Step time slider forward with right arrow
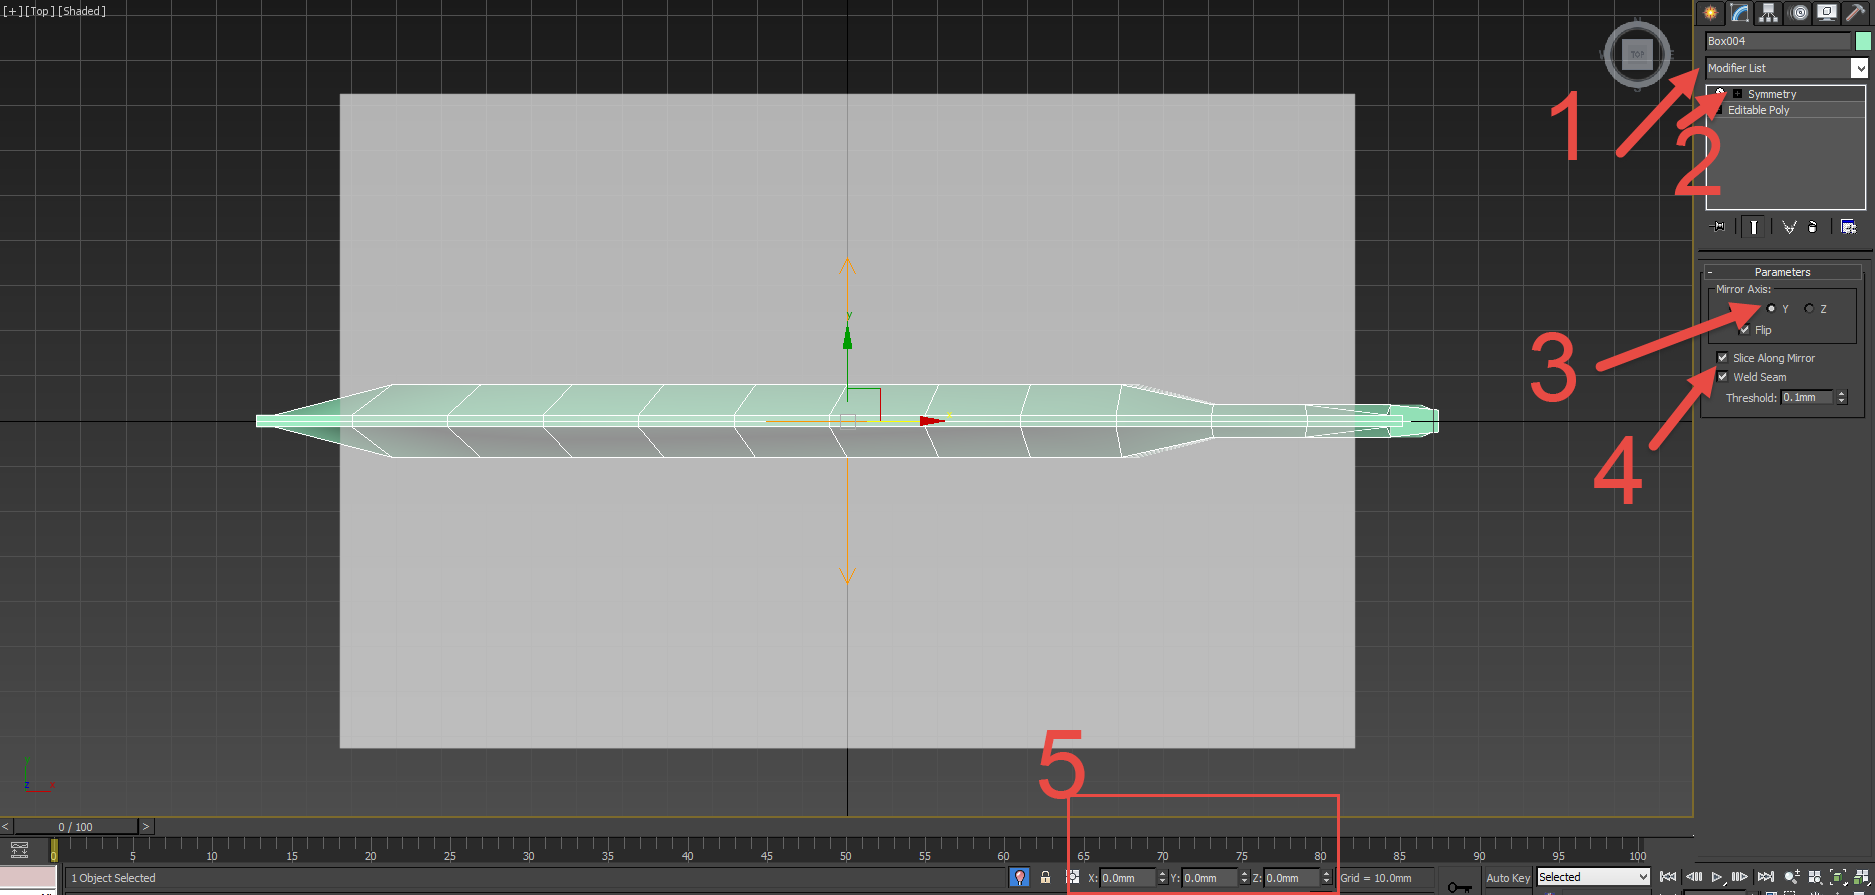This screenshot has width=1875, height=895. (146, 827)
